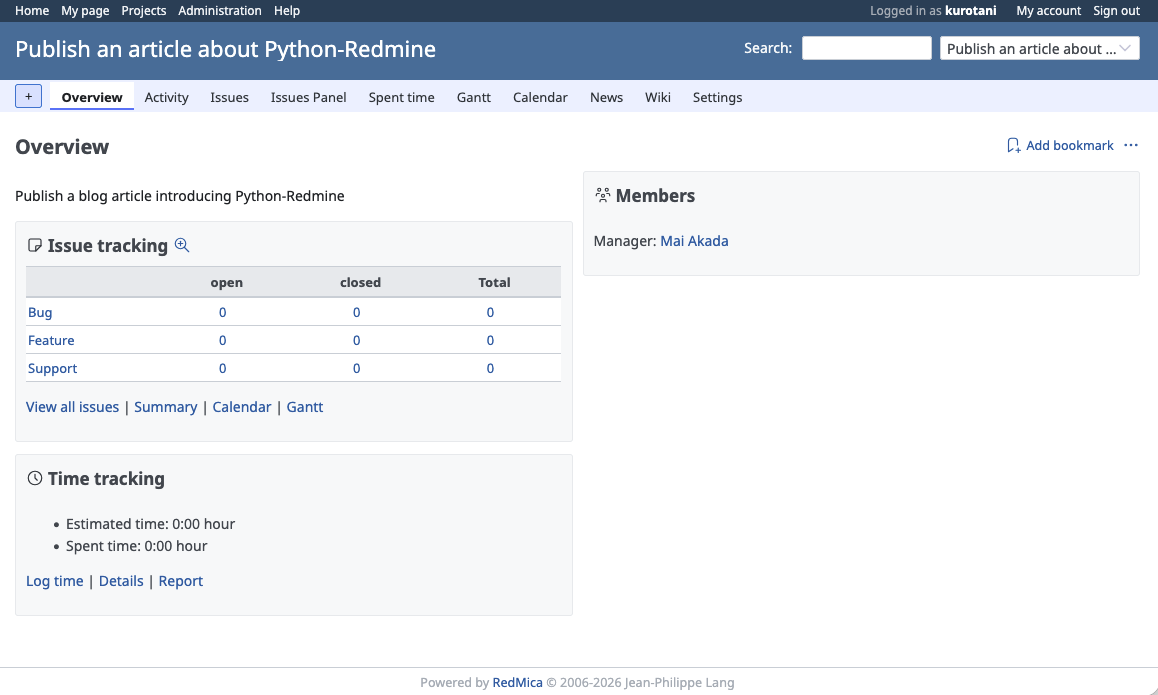The image size is (1158, 695).
Task: Open My account
Action: (1048, 10)
